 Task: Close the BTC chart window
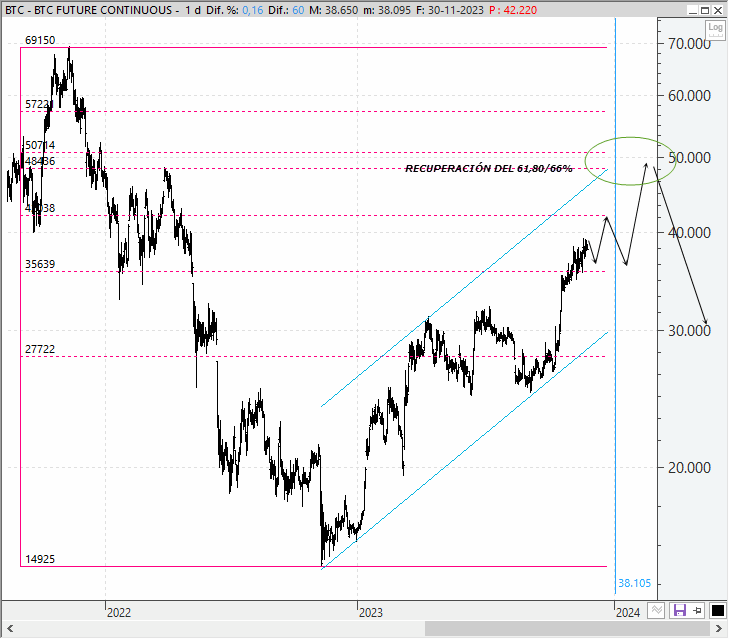point(717,10)
